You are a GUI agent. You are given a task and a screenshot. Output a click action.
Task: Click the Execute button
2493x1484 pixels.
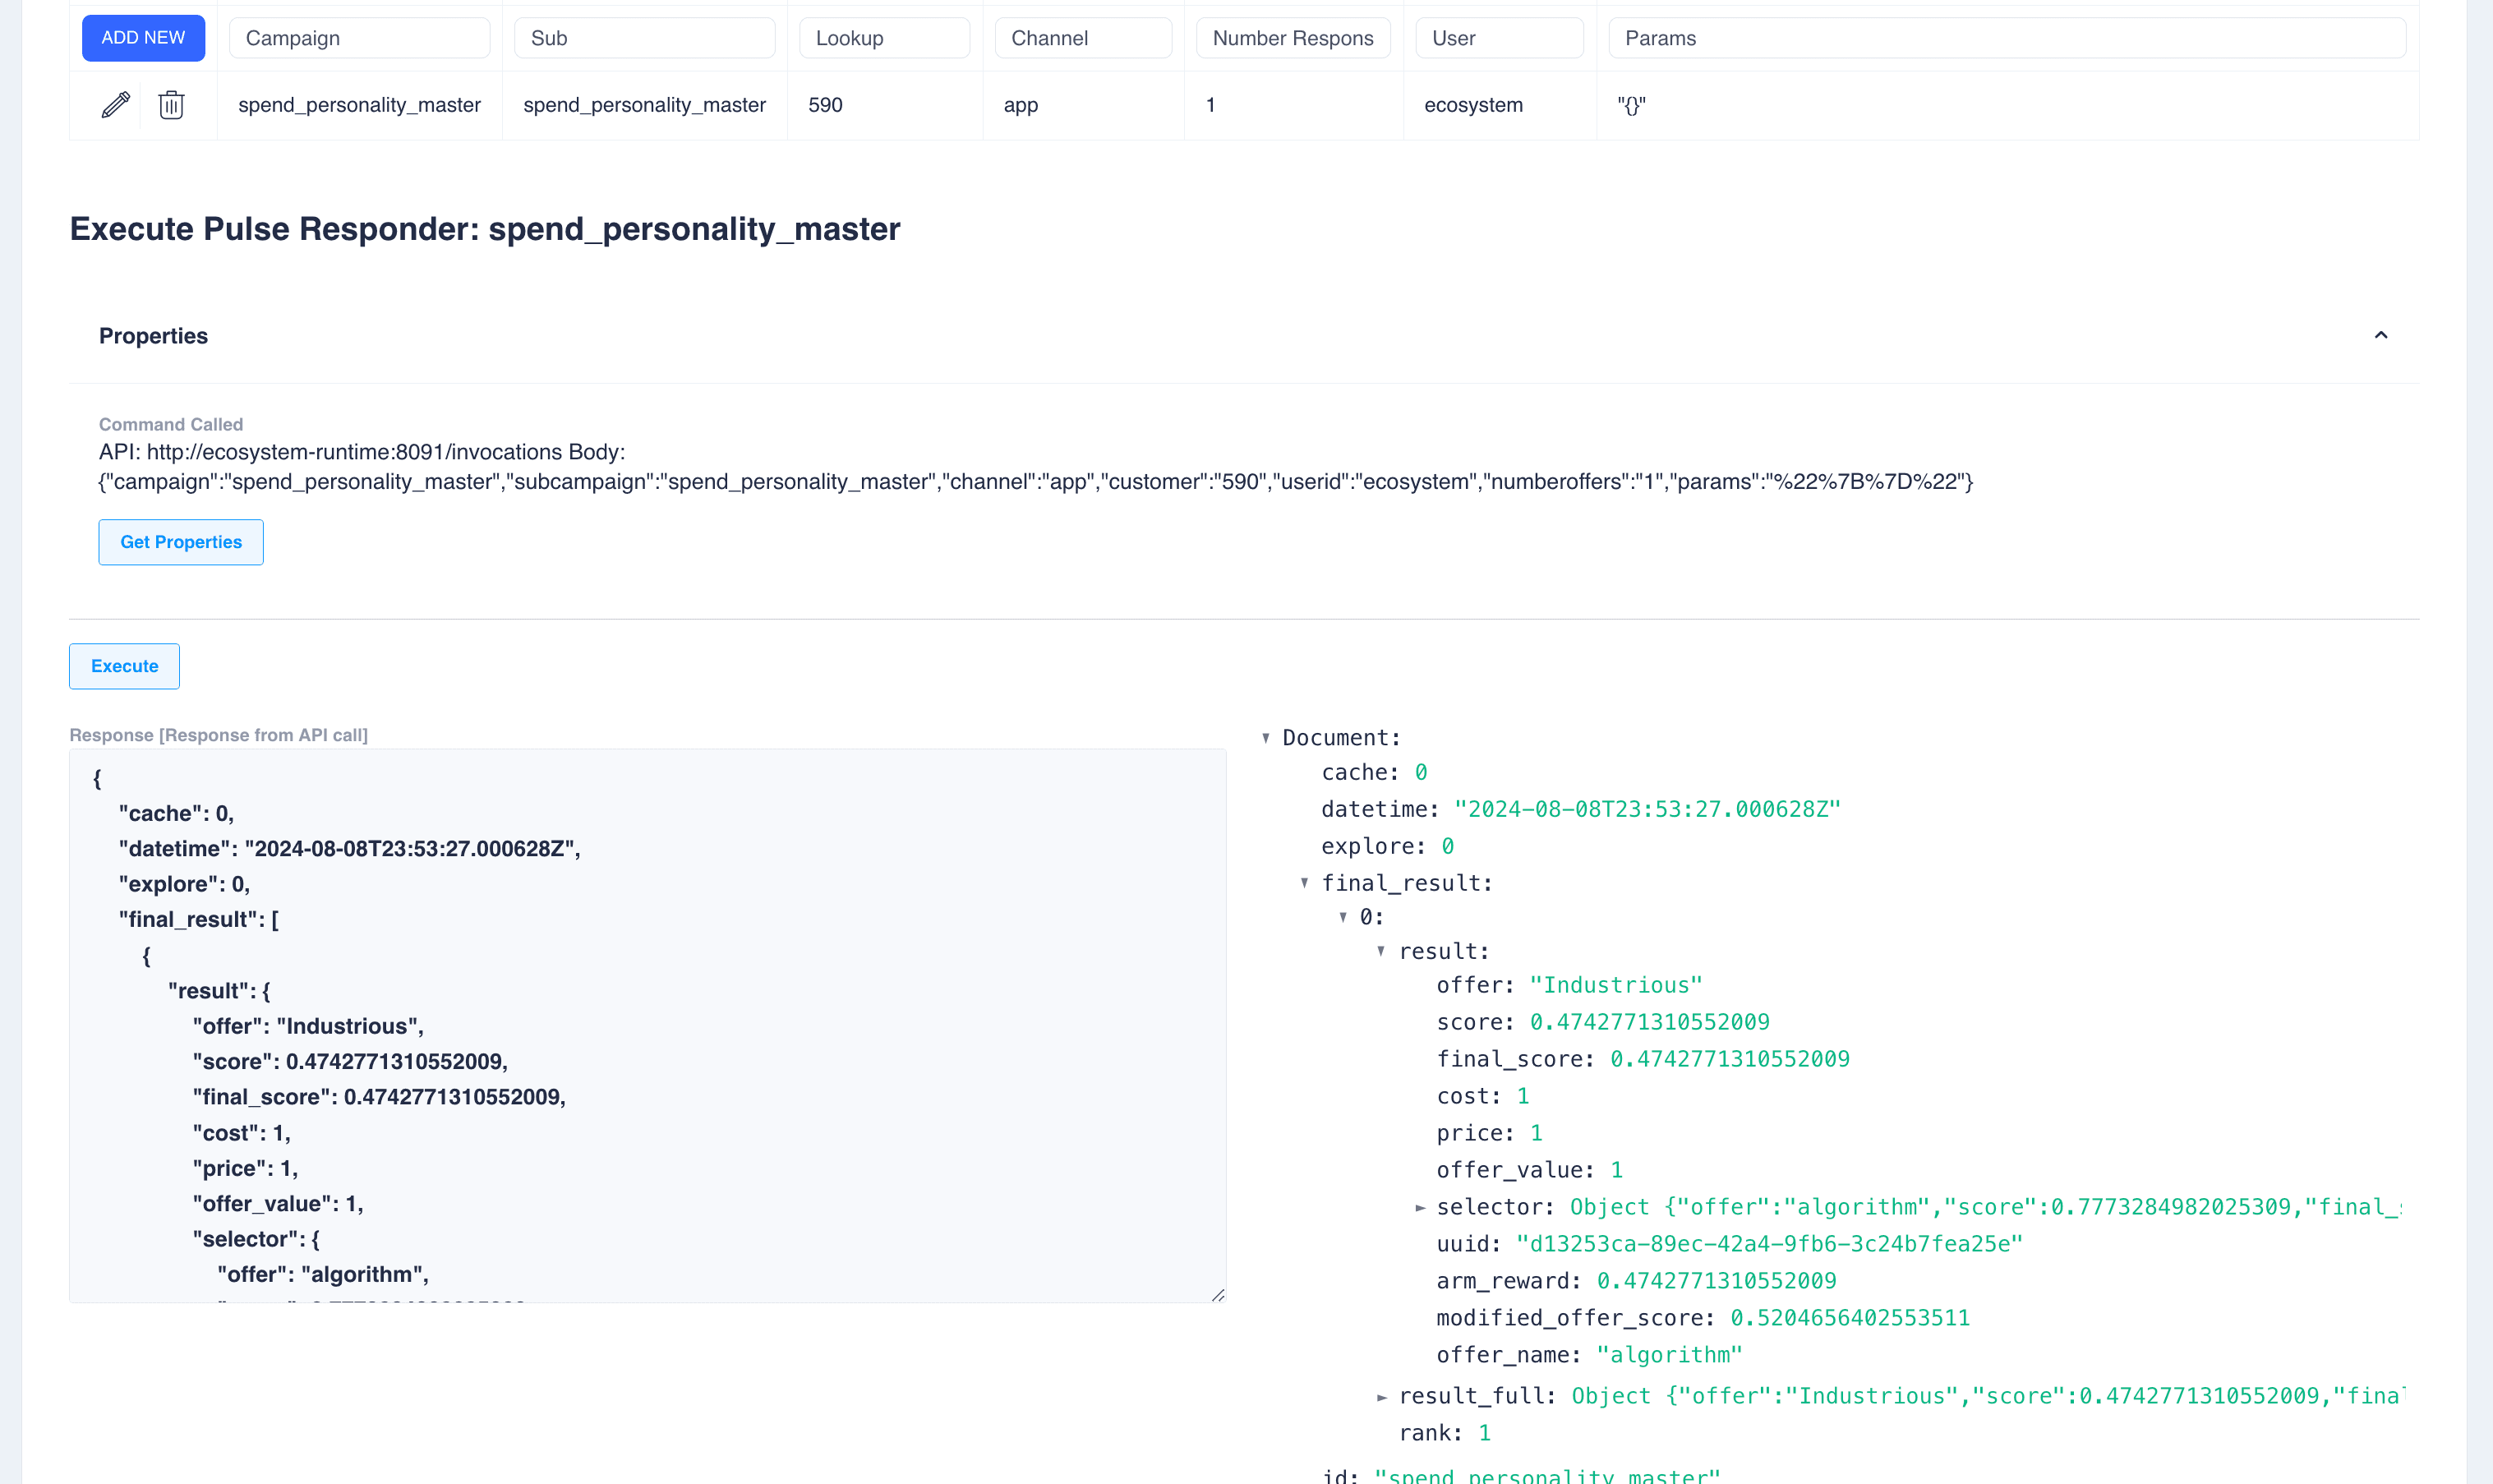click(124, 666)
